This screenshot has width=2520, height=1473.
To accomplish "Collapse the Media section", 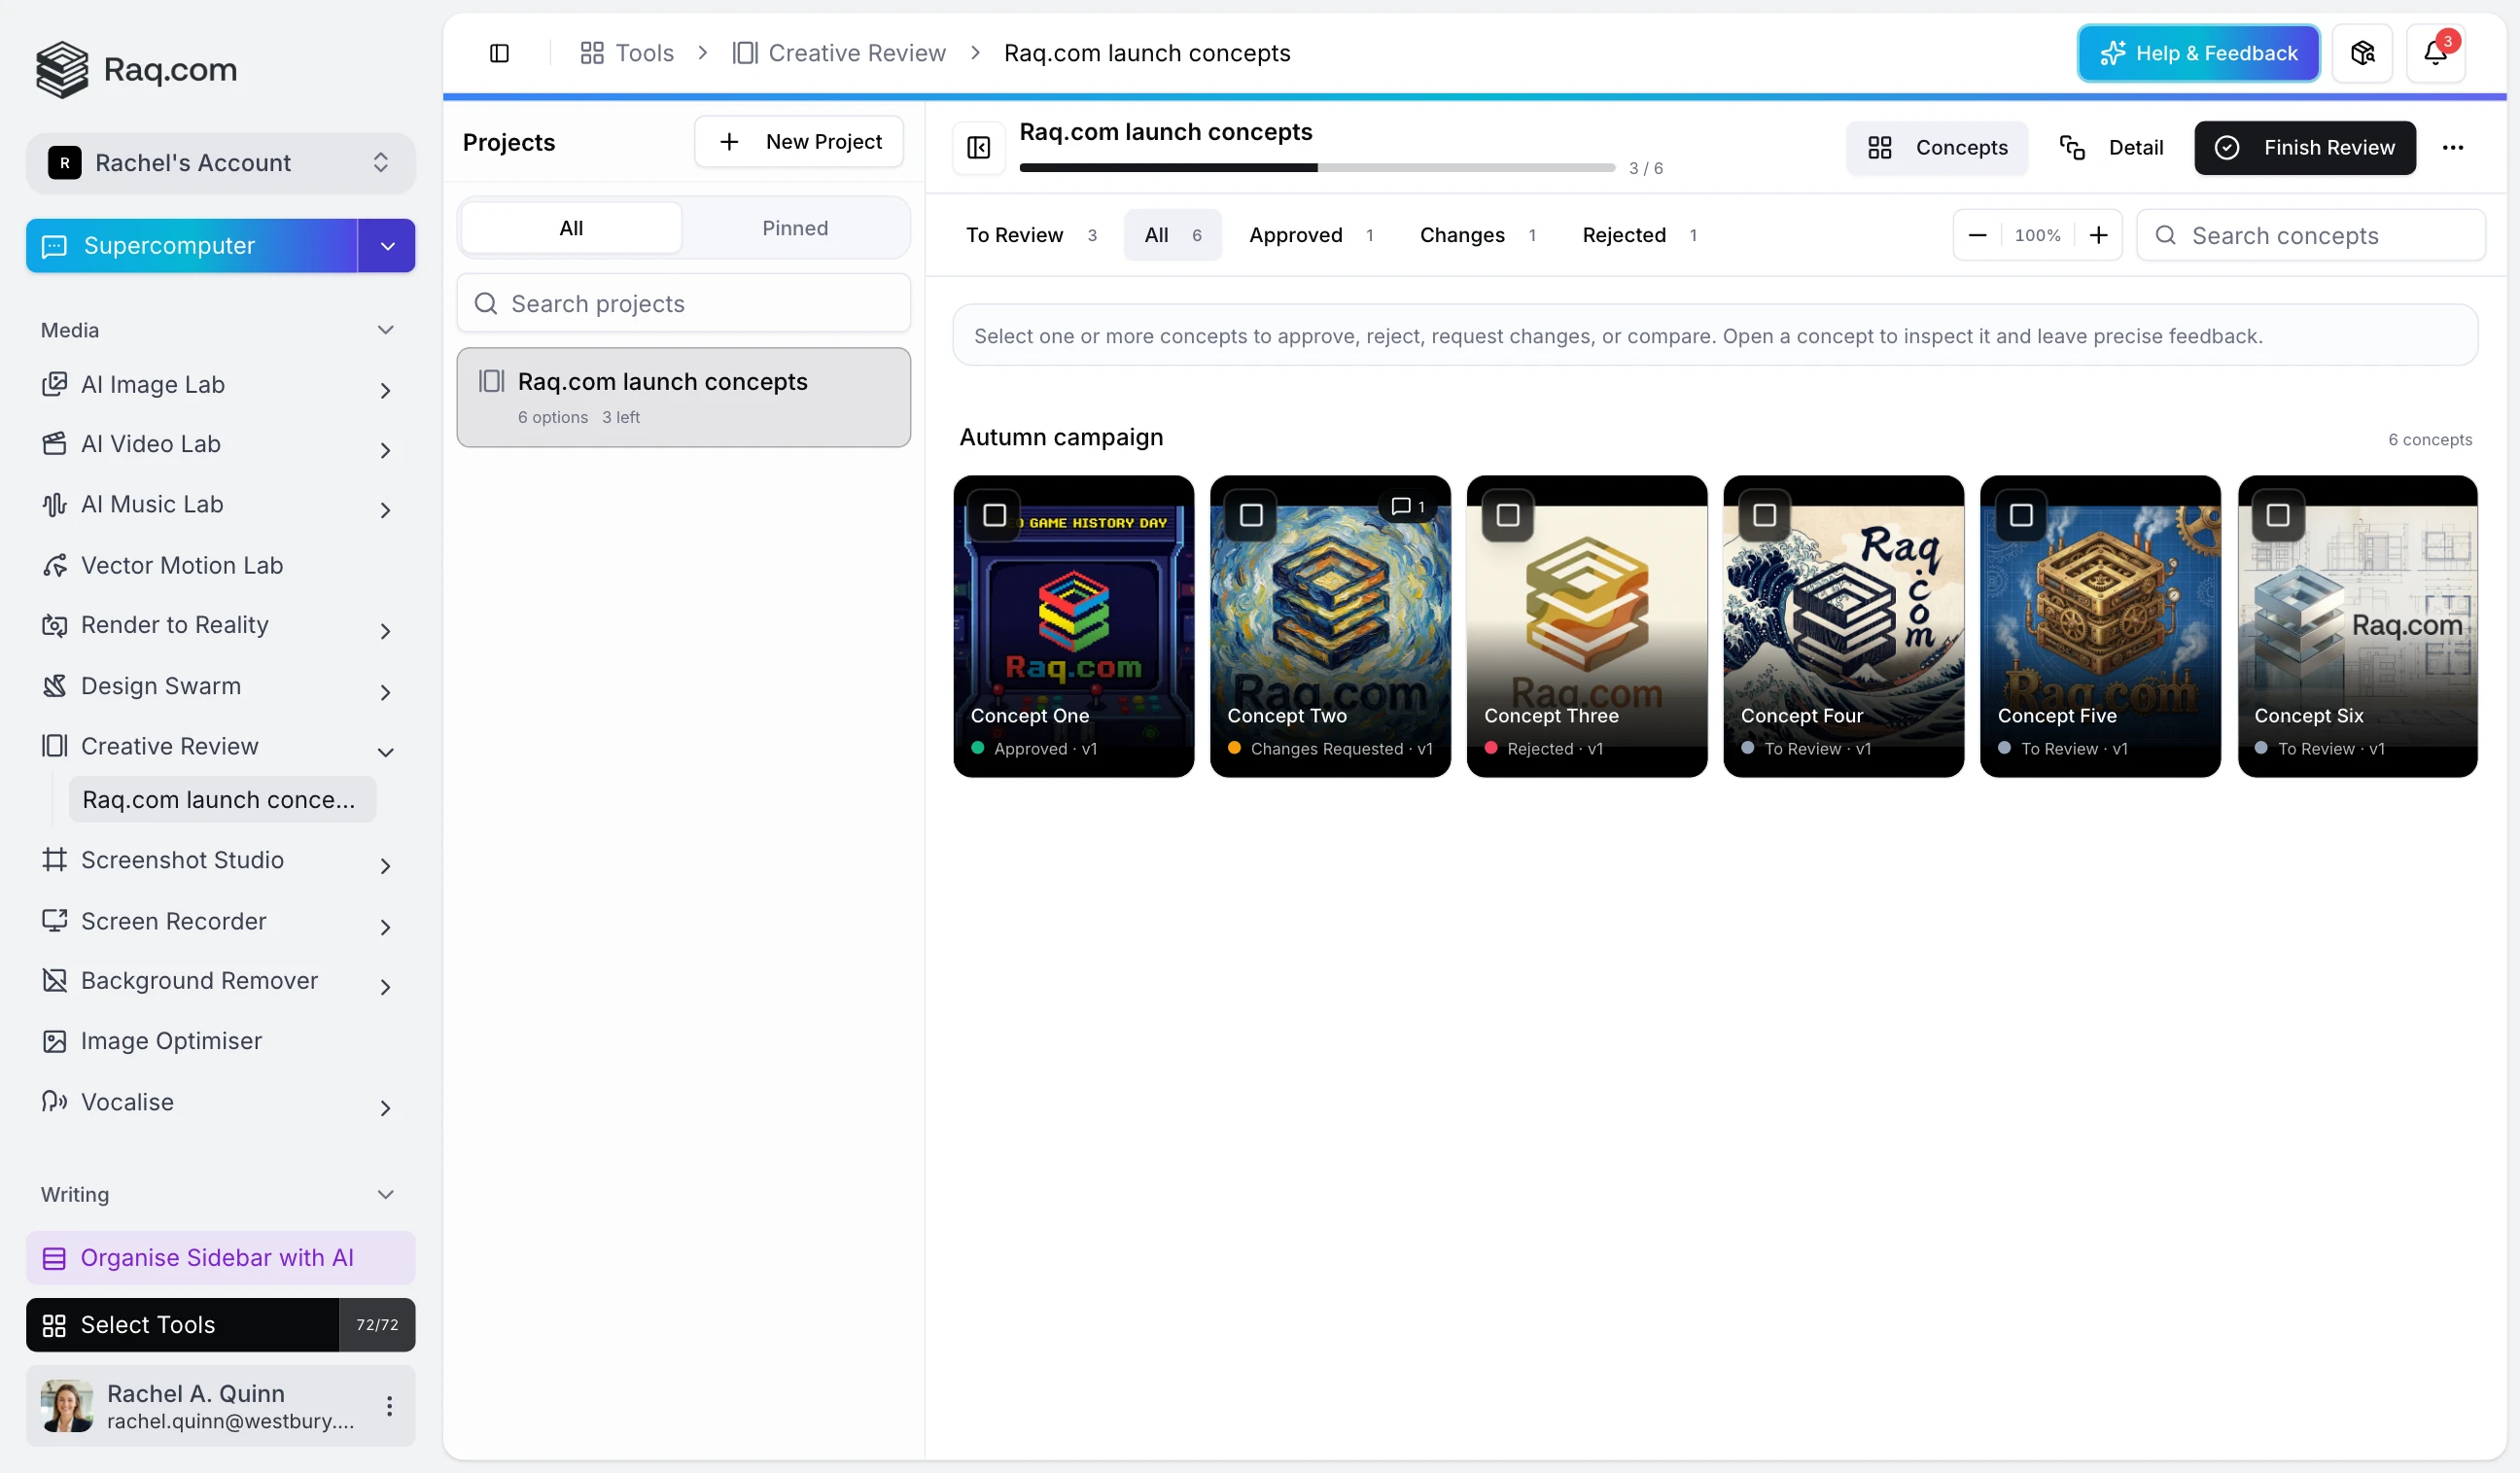I will coord(385,330).
